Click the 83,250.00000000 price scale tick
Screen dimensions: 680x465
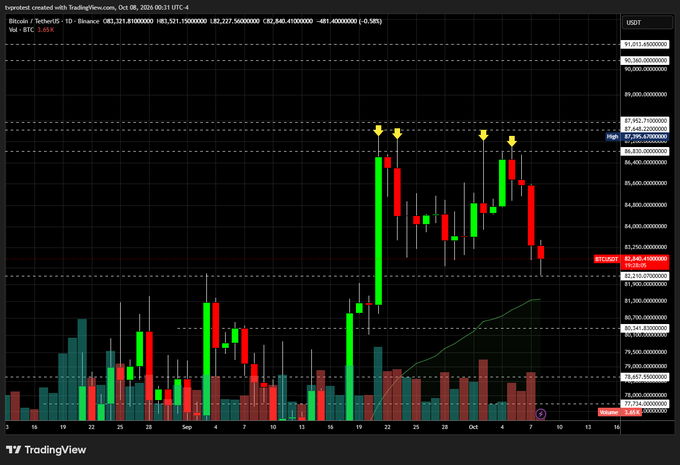click(645, 247)
